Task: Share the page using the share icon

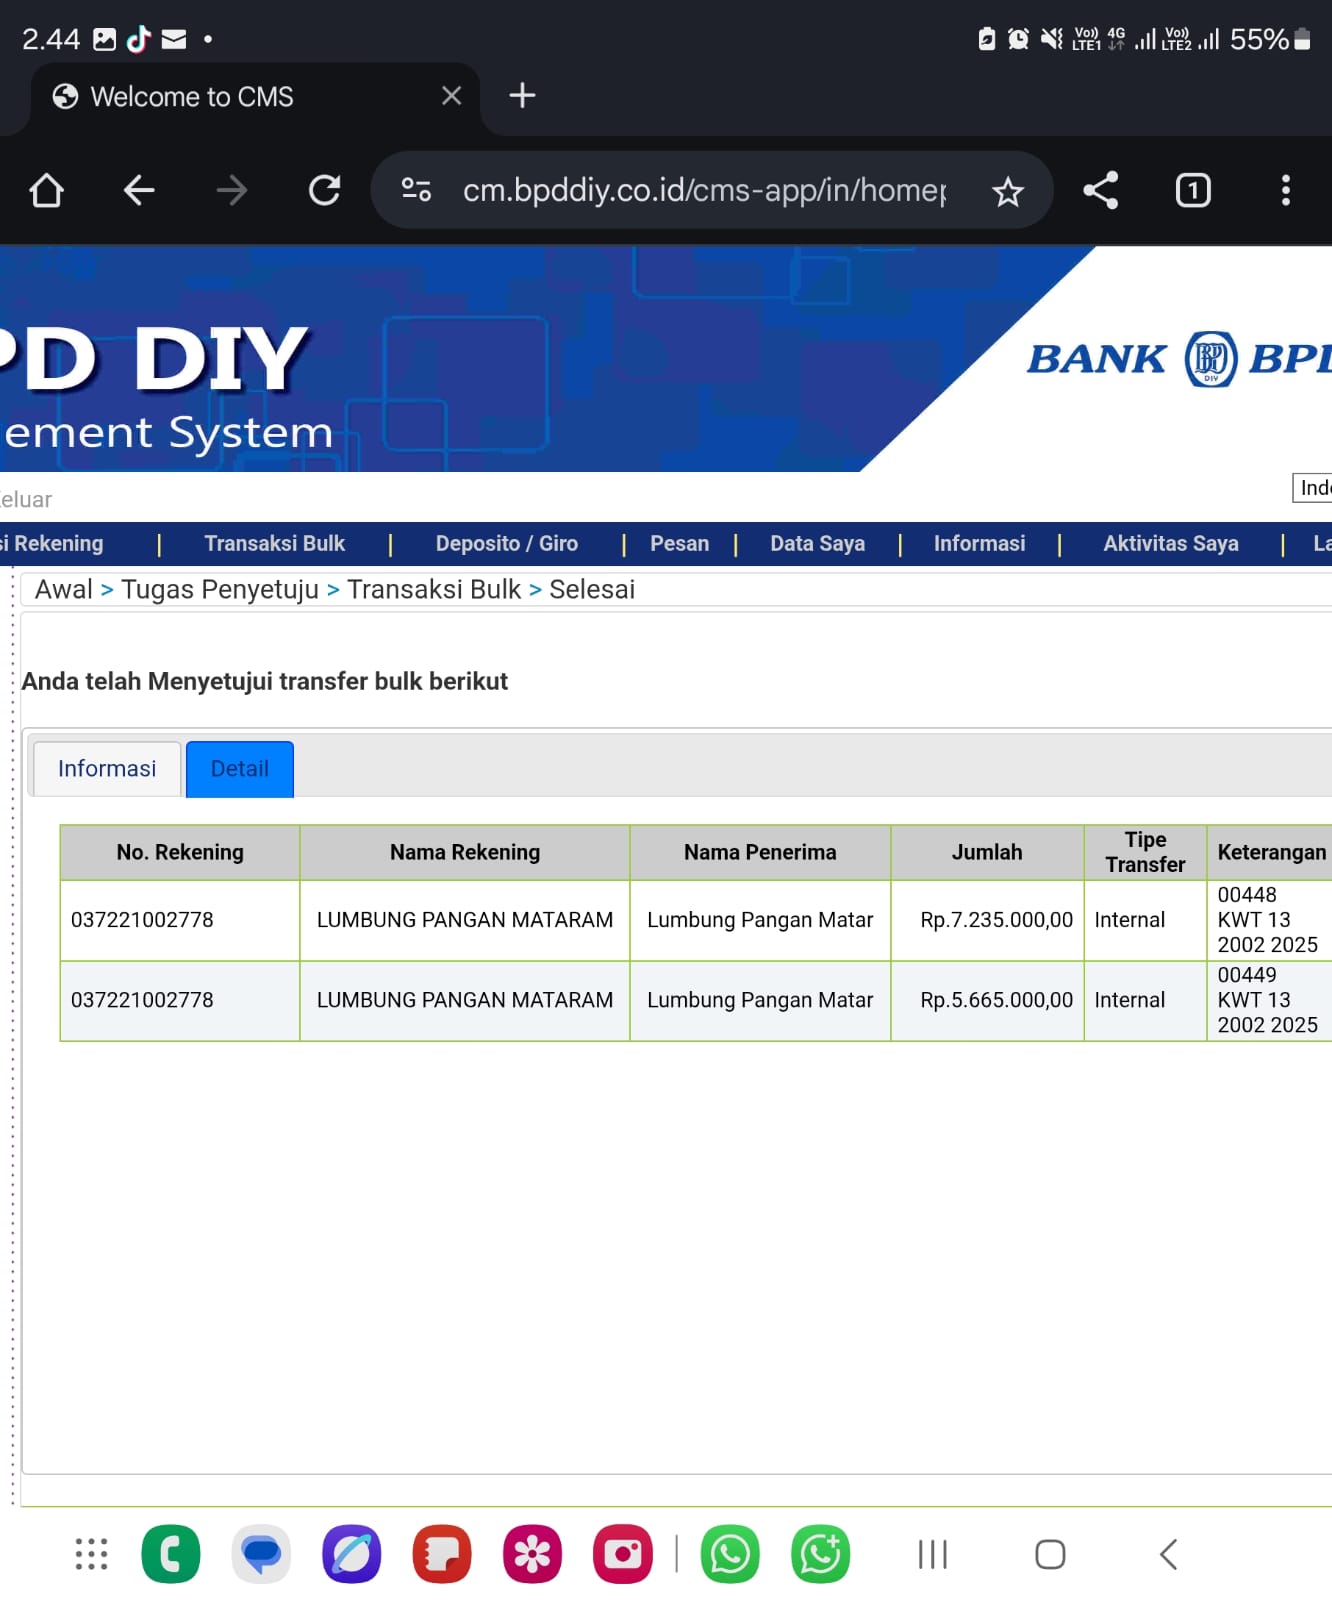Action: [x=1100, y=190]
